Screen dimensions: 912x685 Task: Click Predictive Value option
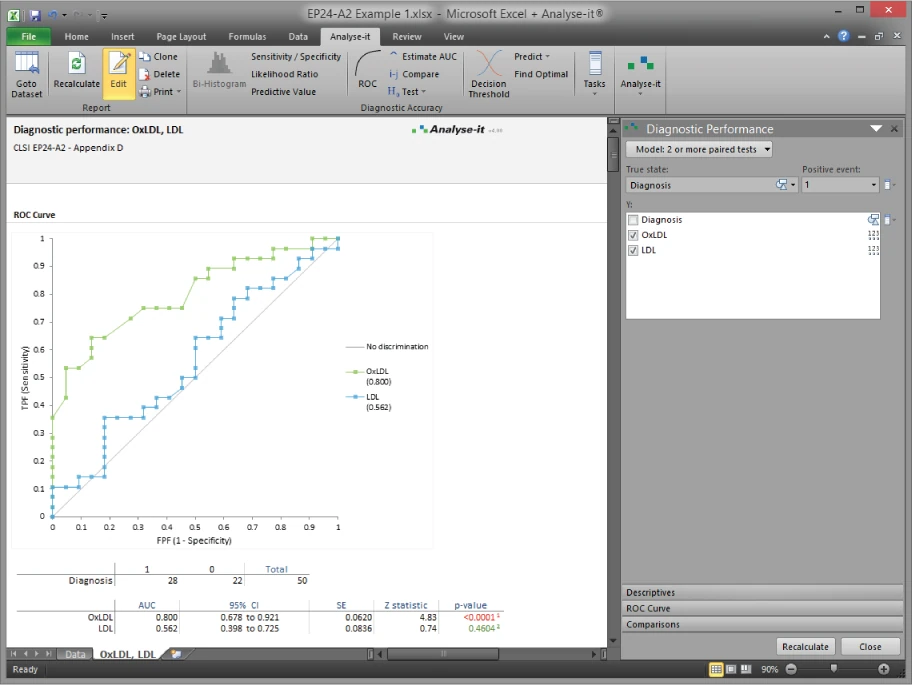click(283, 91)
